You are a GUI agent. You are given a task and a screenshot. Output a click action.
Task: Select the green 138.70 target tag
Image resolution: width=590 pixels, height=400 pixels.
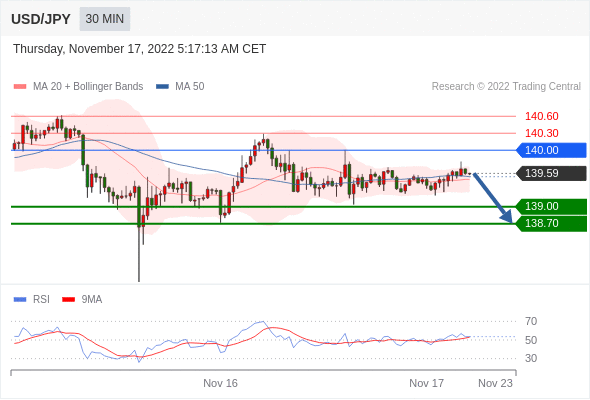[551, 224]
